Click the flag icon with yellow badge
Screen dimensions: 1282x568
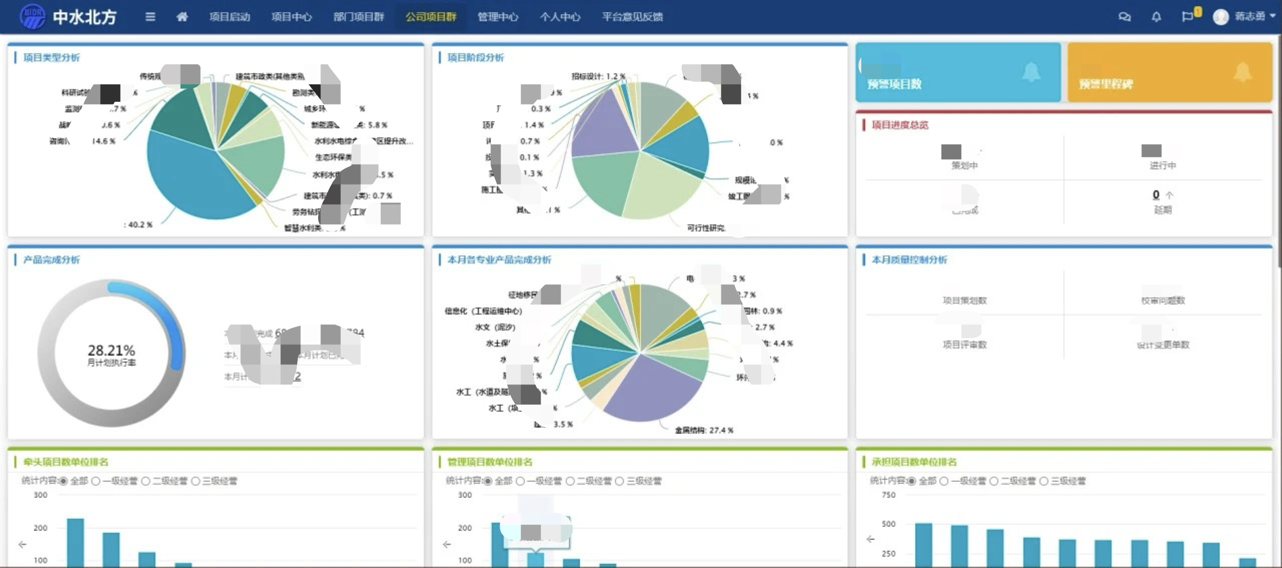pos(1188,17)
